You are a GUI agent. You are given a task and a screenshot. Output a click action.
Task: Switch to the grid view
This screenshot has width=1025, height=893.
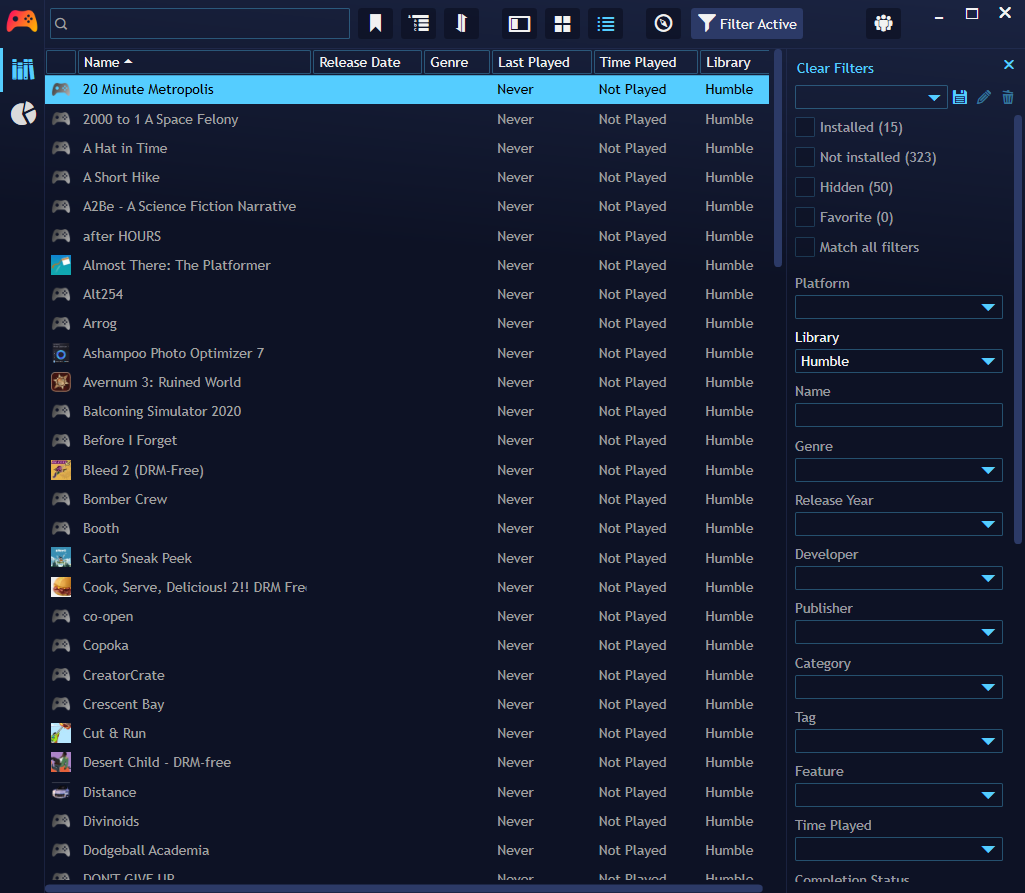(x=562, y=24)
